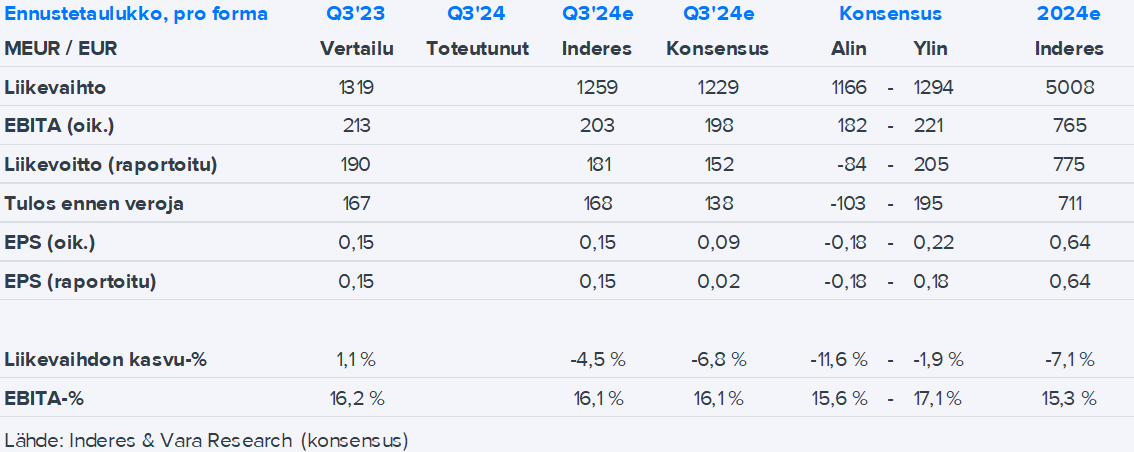Click the Konsensus range header above Alin
This screenshot has width=1134, height=452.
890,14
